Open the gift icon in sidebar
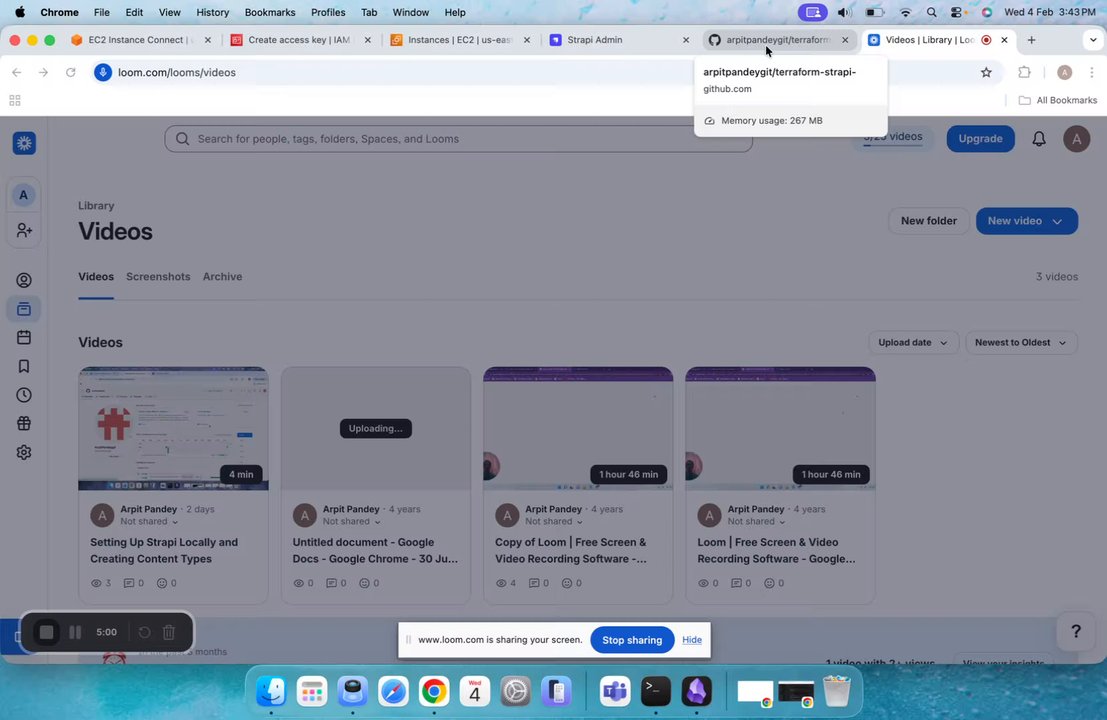Screen dimensions: 1107x720 coord(24,424)
